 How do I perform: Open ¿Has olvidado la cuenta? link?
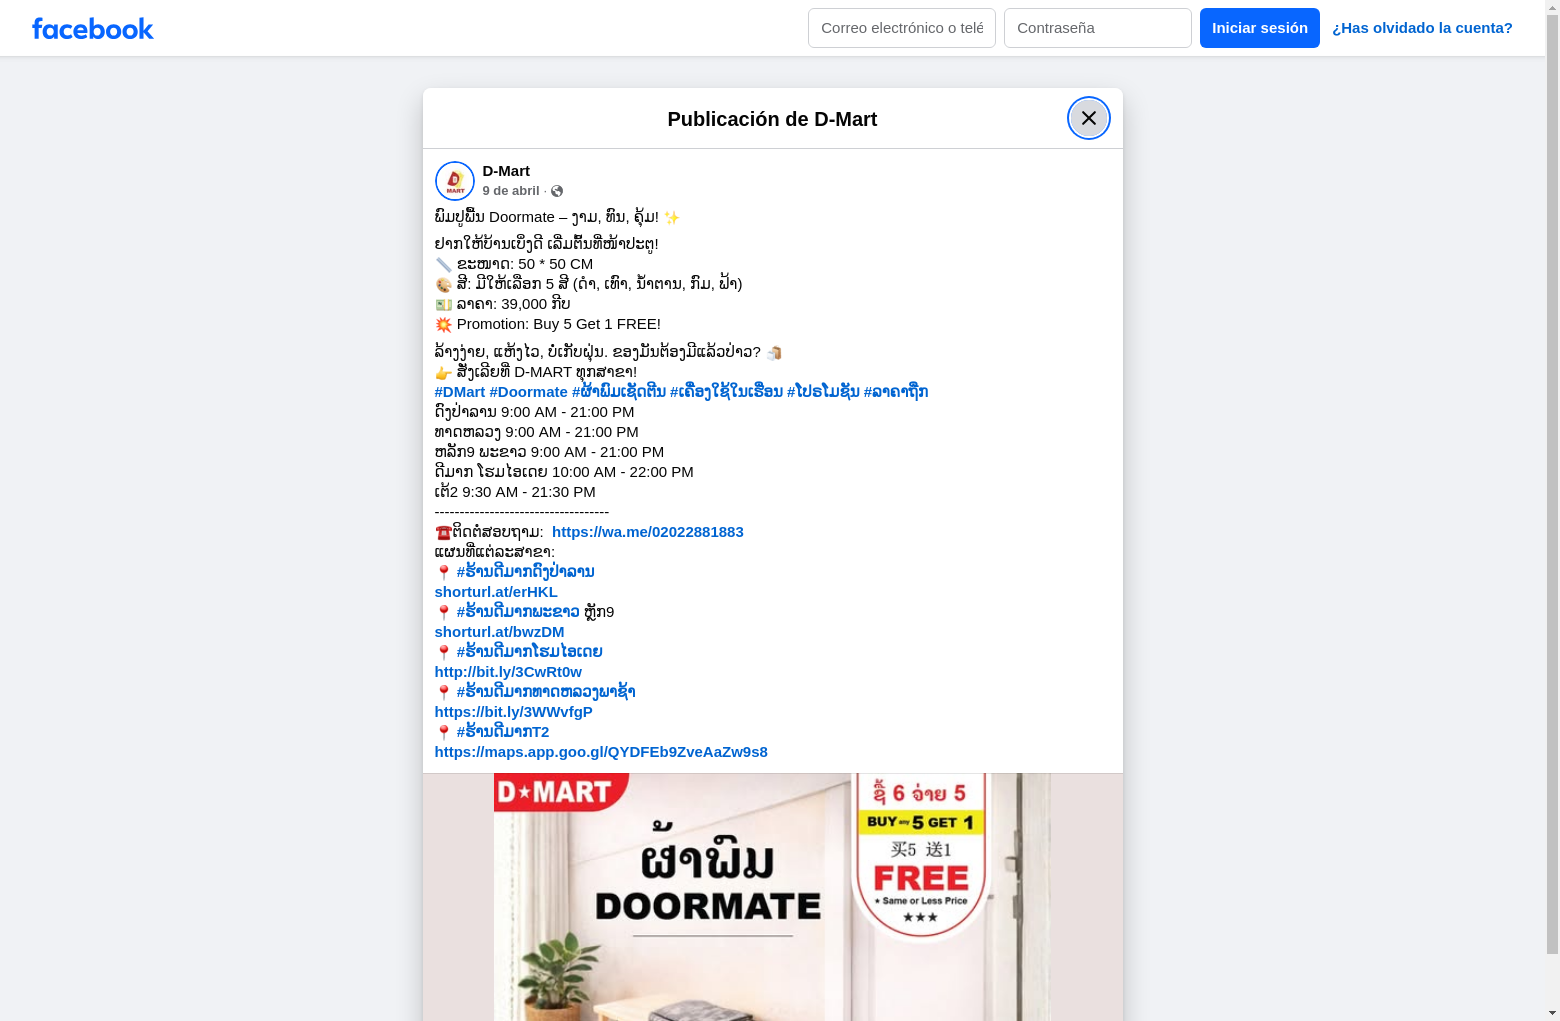(1422, 28)
